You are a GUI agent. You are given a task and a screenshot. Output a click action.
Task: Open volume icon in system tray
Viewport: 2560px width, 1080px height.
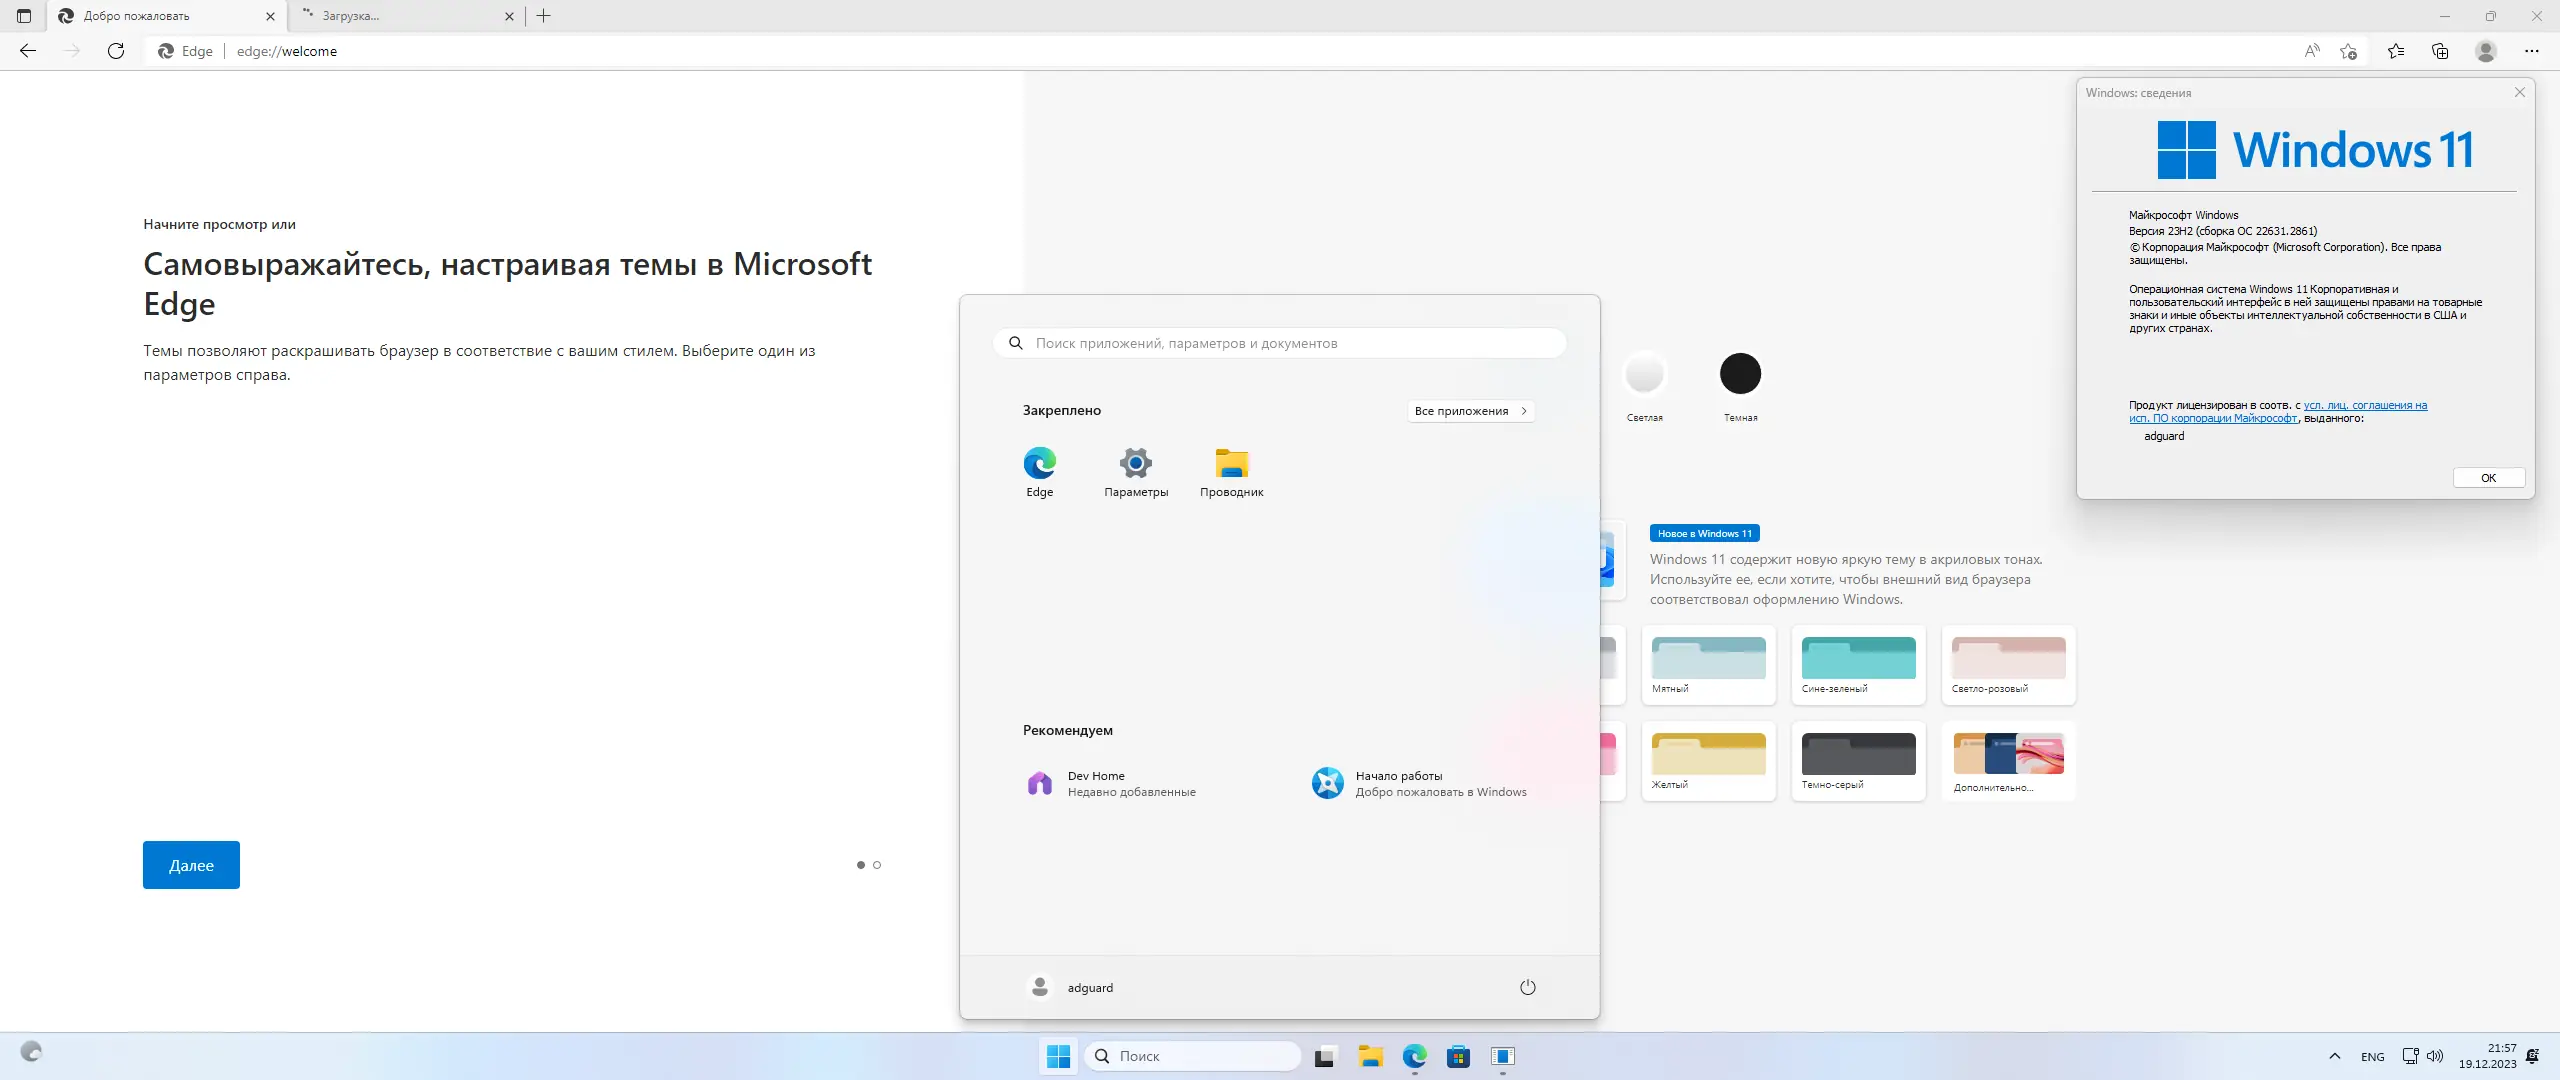2435,1056
